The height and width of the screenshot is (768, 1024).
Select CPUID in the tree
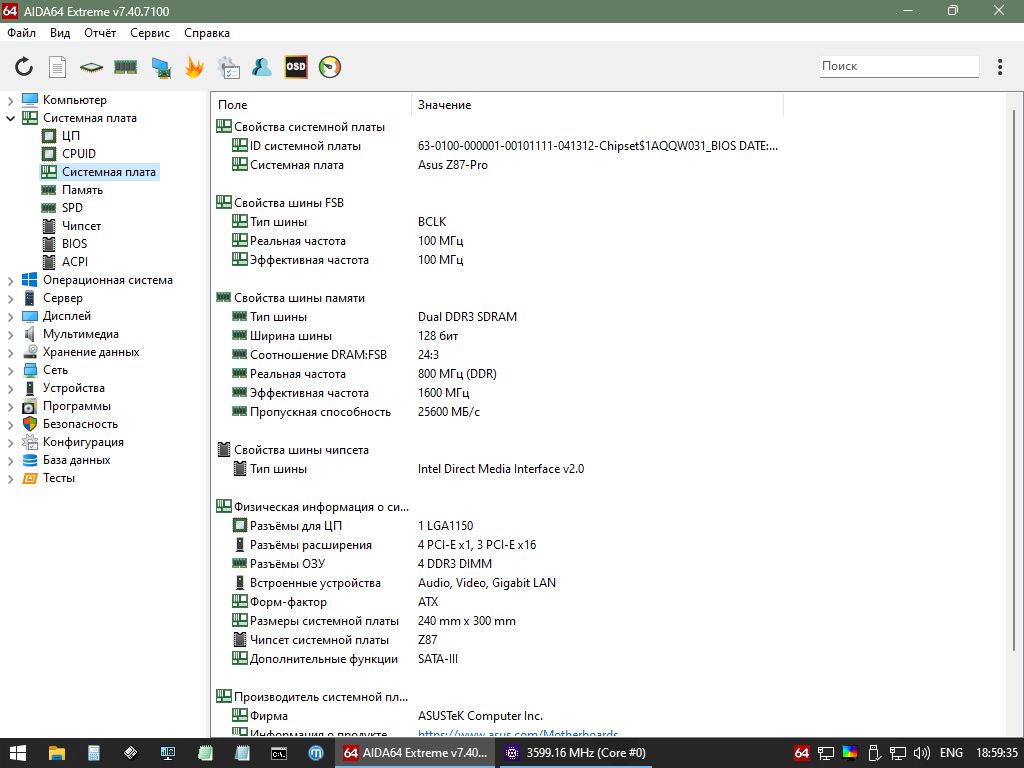79,153
